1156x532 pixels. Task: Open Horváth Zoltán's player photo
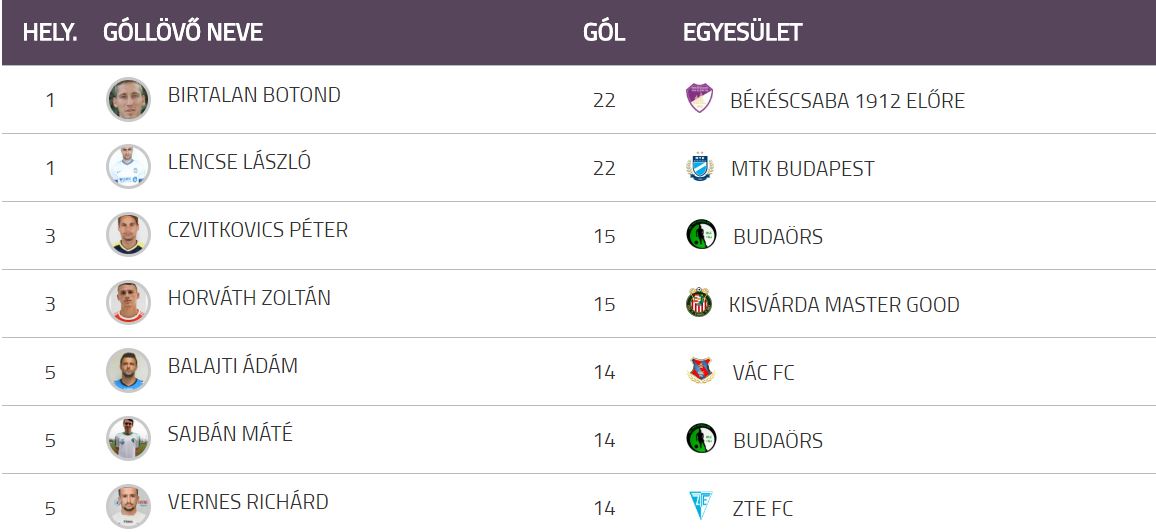click(128, 302)
